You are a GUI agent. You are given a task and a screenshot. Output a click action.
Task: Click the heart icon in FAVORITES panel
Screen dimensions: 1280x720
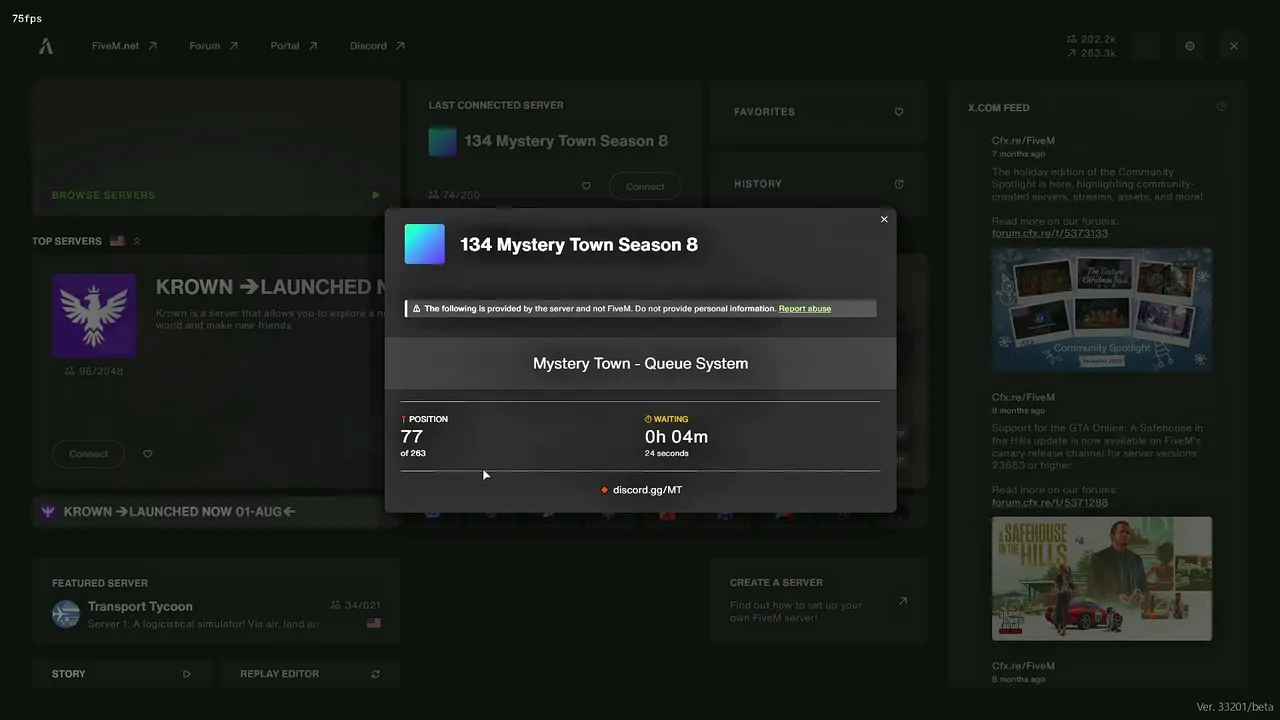(899, 112)
